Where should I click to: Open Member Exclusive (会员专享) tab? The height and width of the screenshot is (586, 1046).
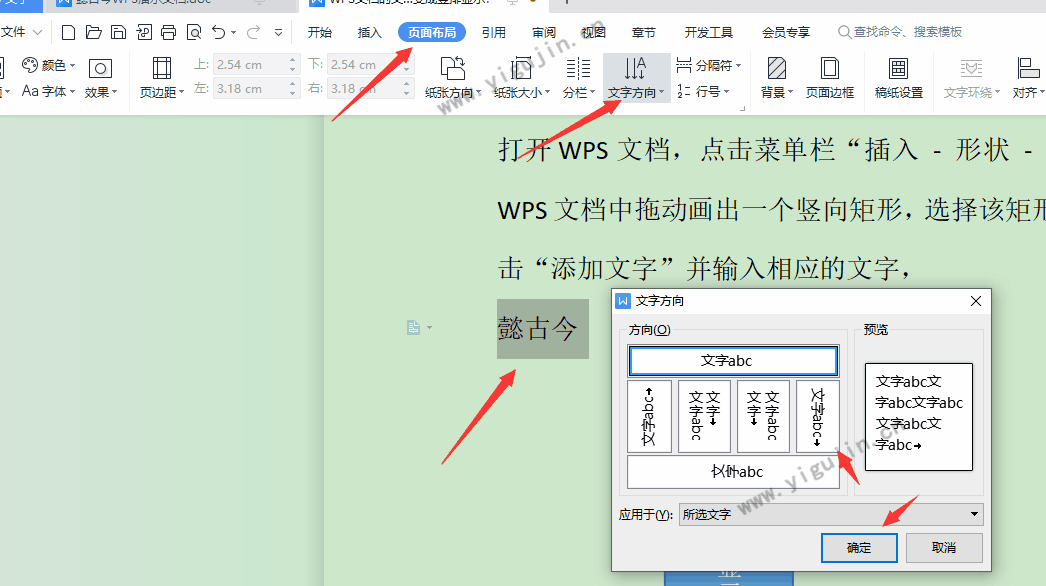point(786,32)
